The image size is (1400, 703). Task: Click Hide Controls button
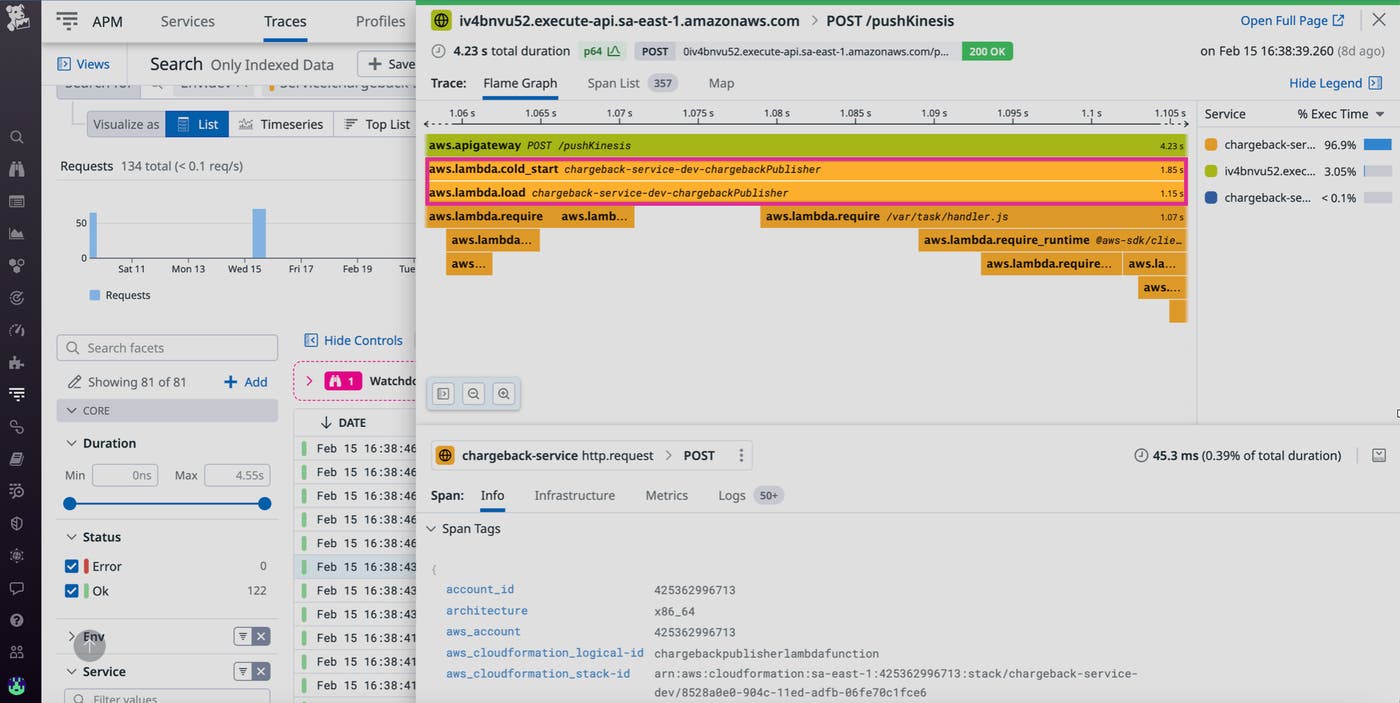point(353,340)
